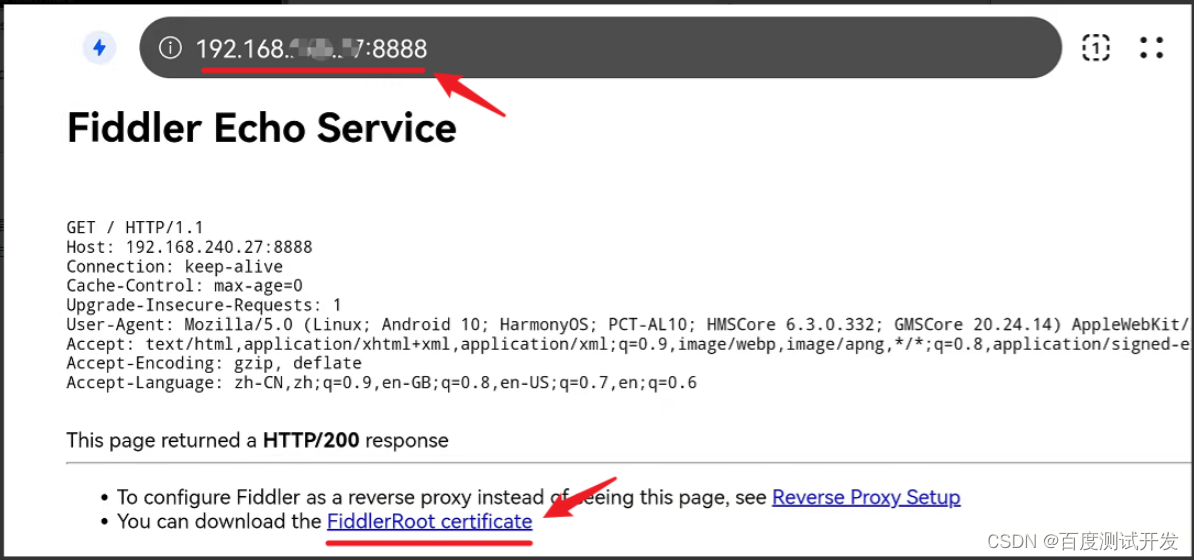This screenshot has width=1194, height=560.
Task: Tap the lightning bolt icon beside address bar
Action: click(99, 49)
